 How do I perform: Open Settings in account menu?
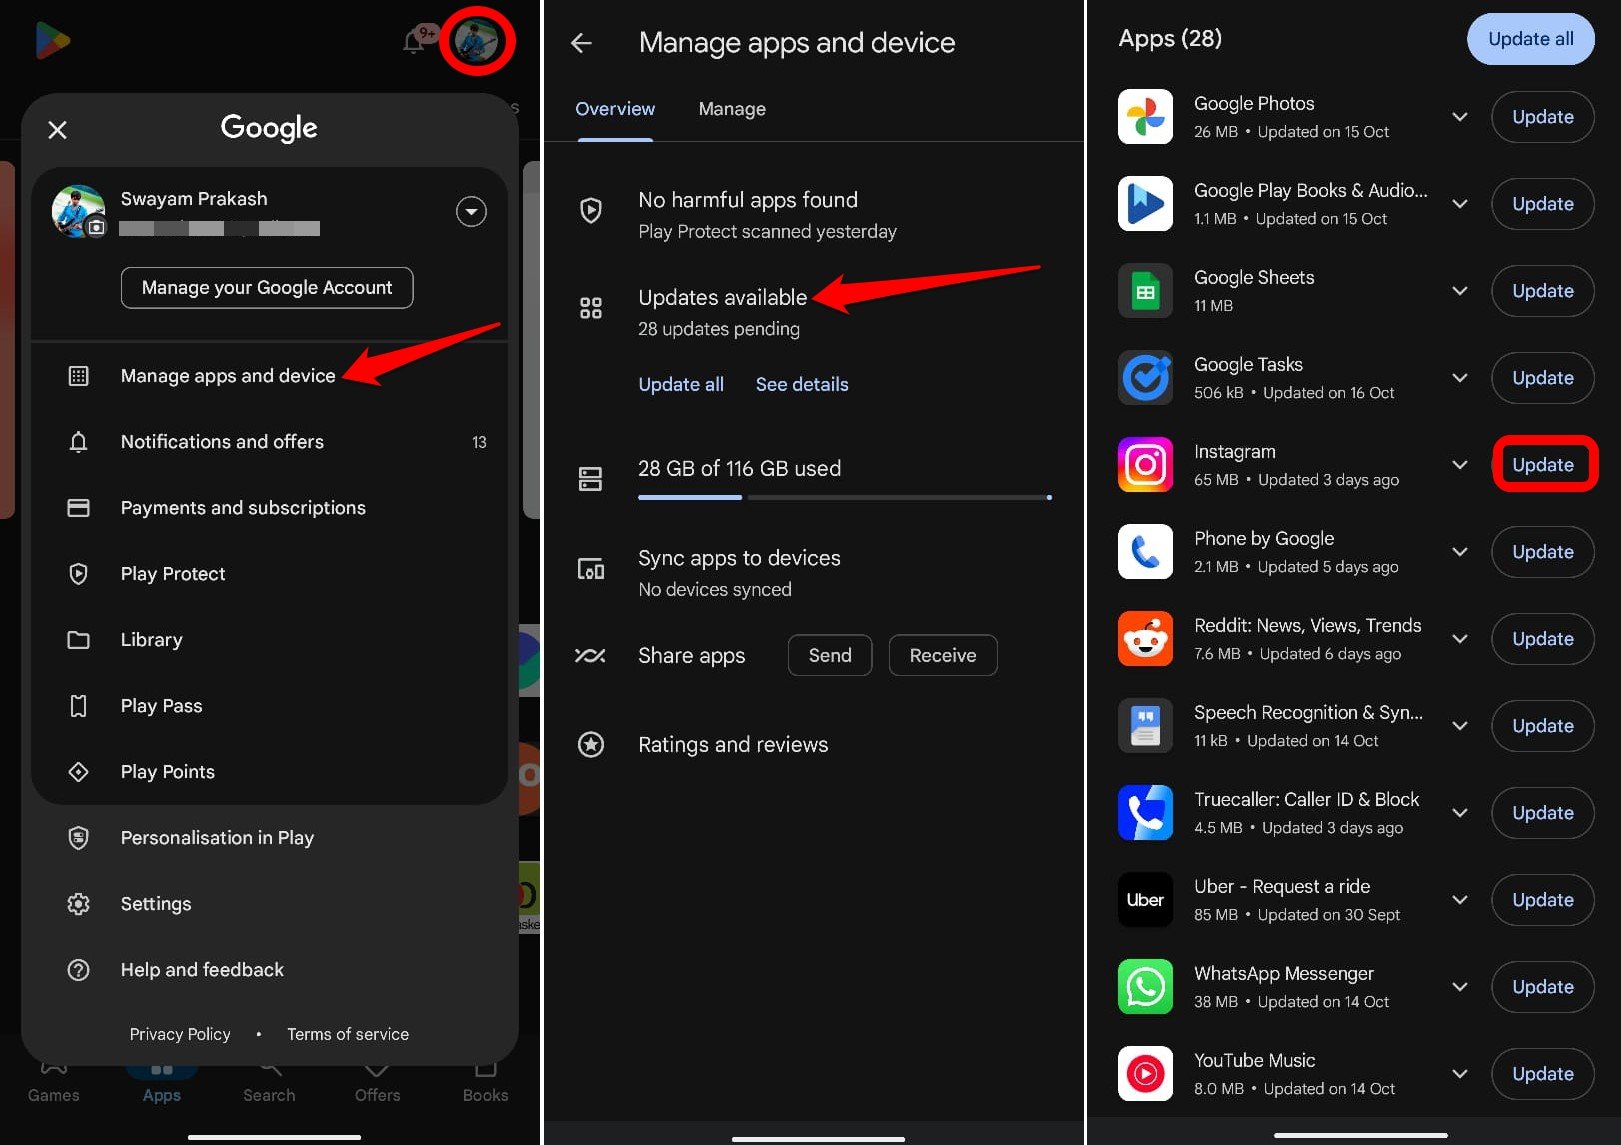tap(270, 904)
